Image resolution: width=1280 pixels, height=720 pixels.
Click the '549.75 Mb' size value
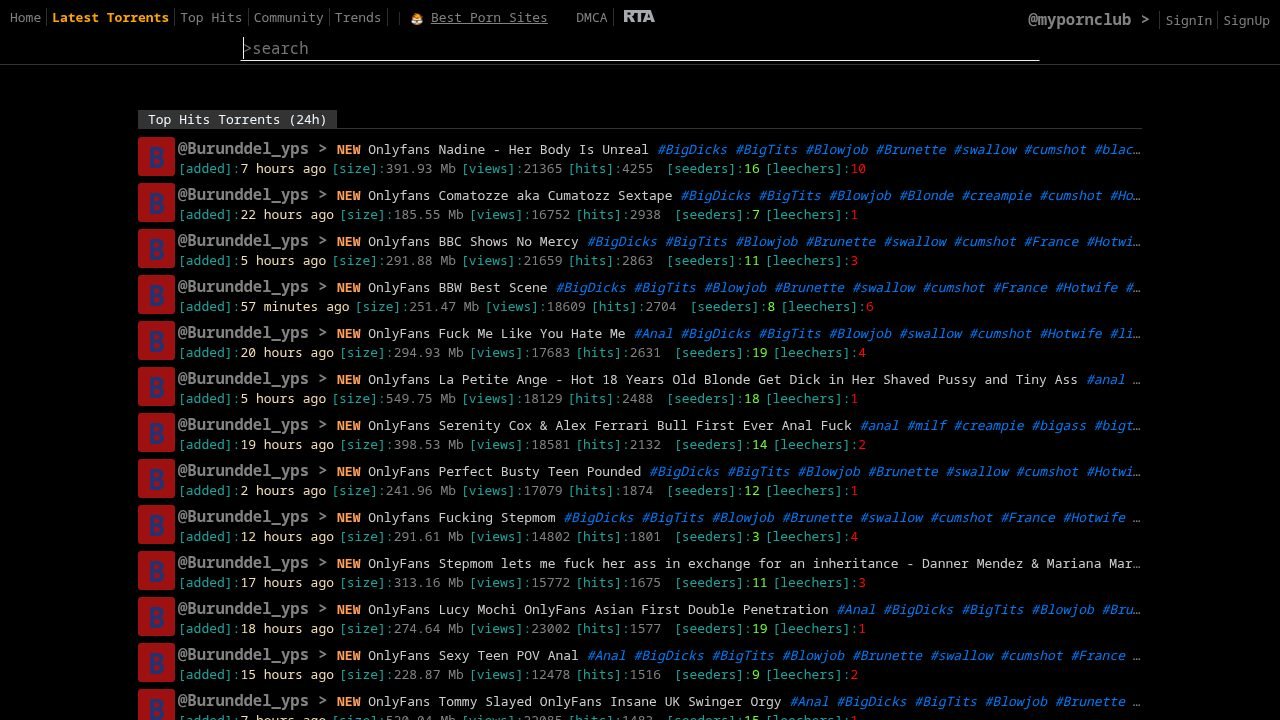click(420, 399)
